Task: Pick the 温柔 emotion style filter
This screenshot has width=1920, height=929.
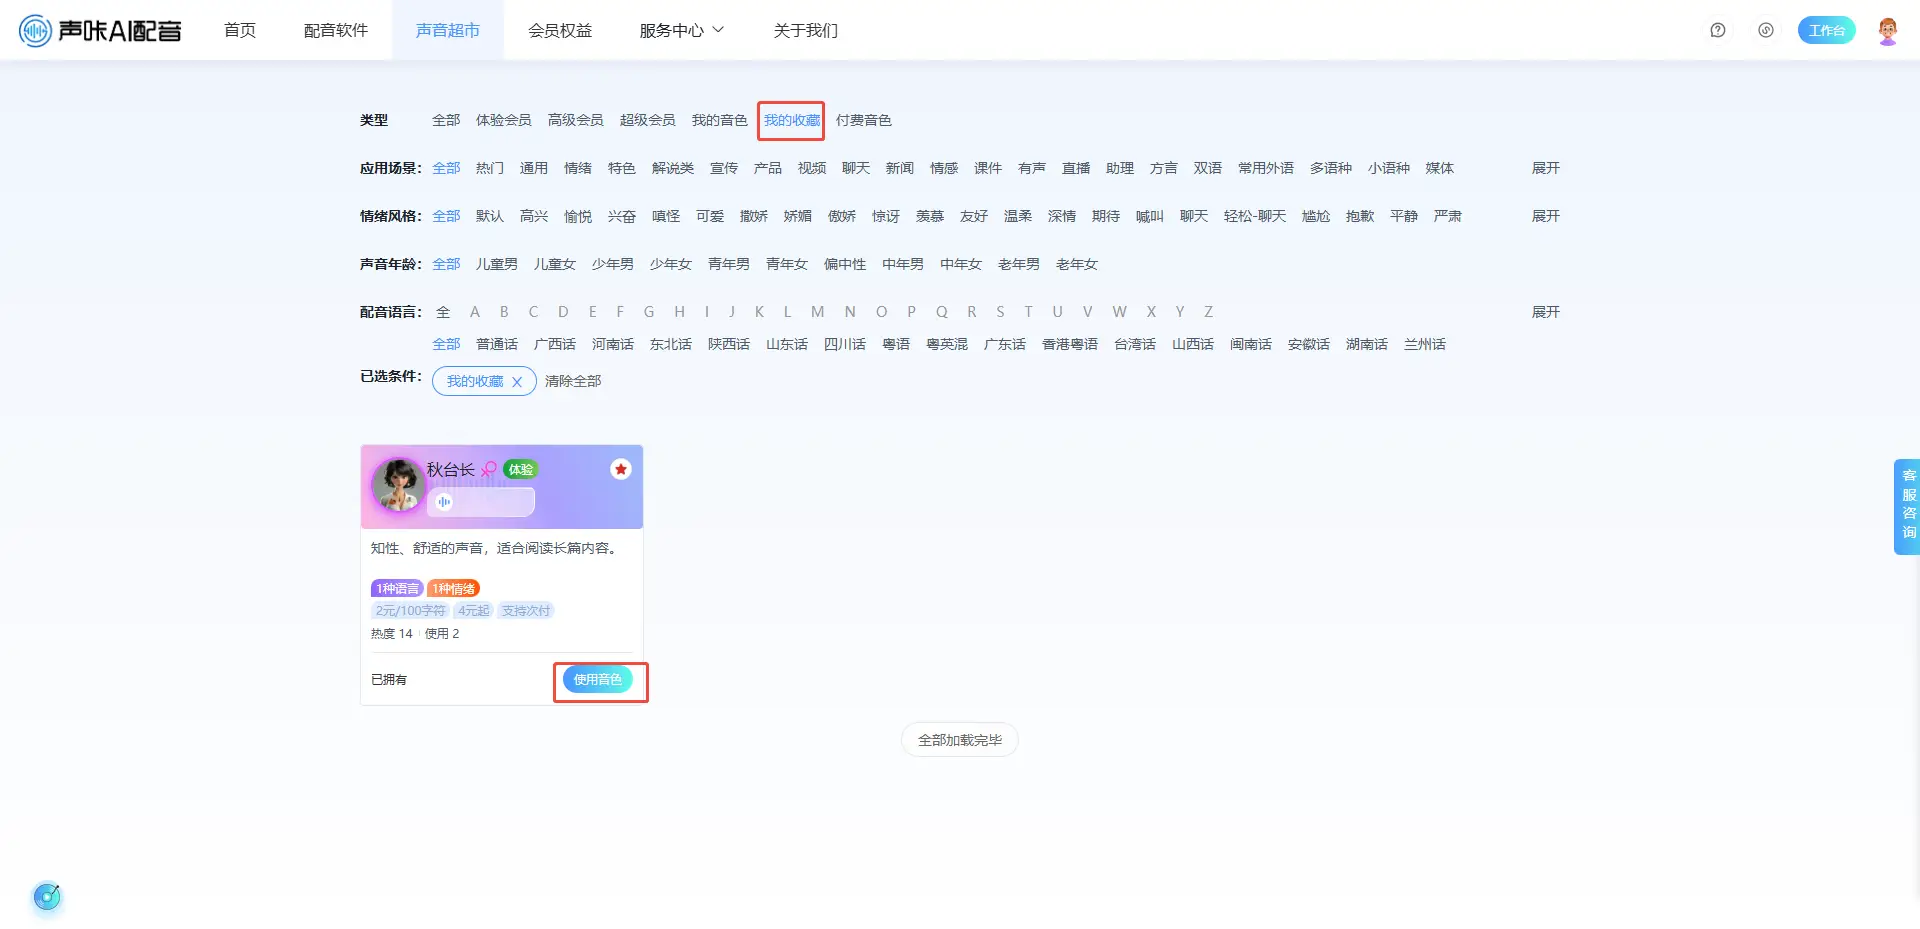Action: point(1017,216)
